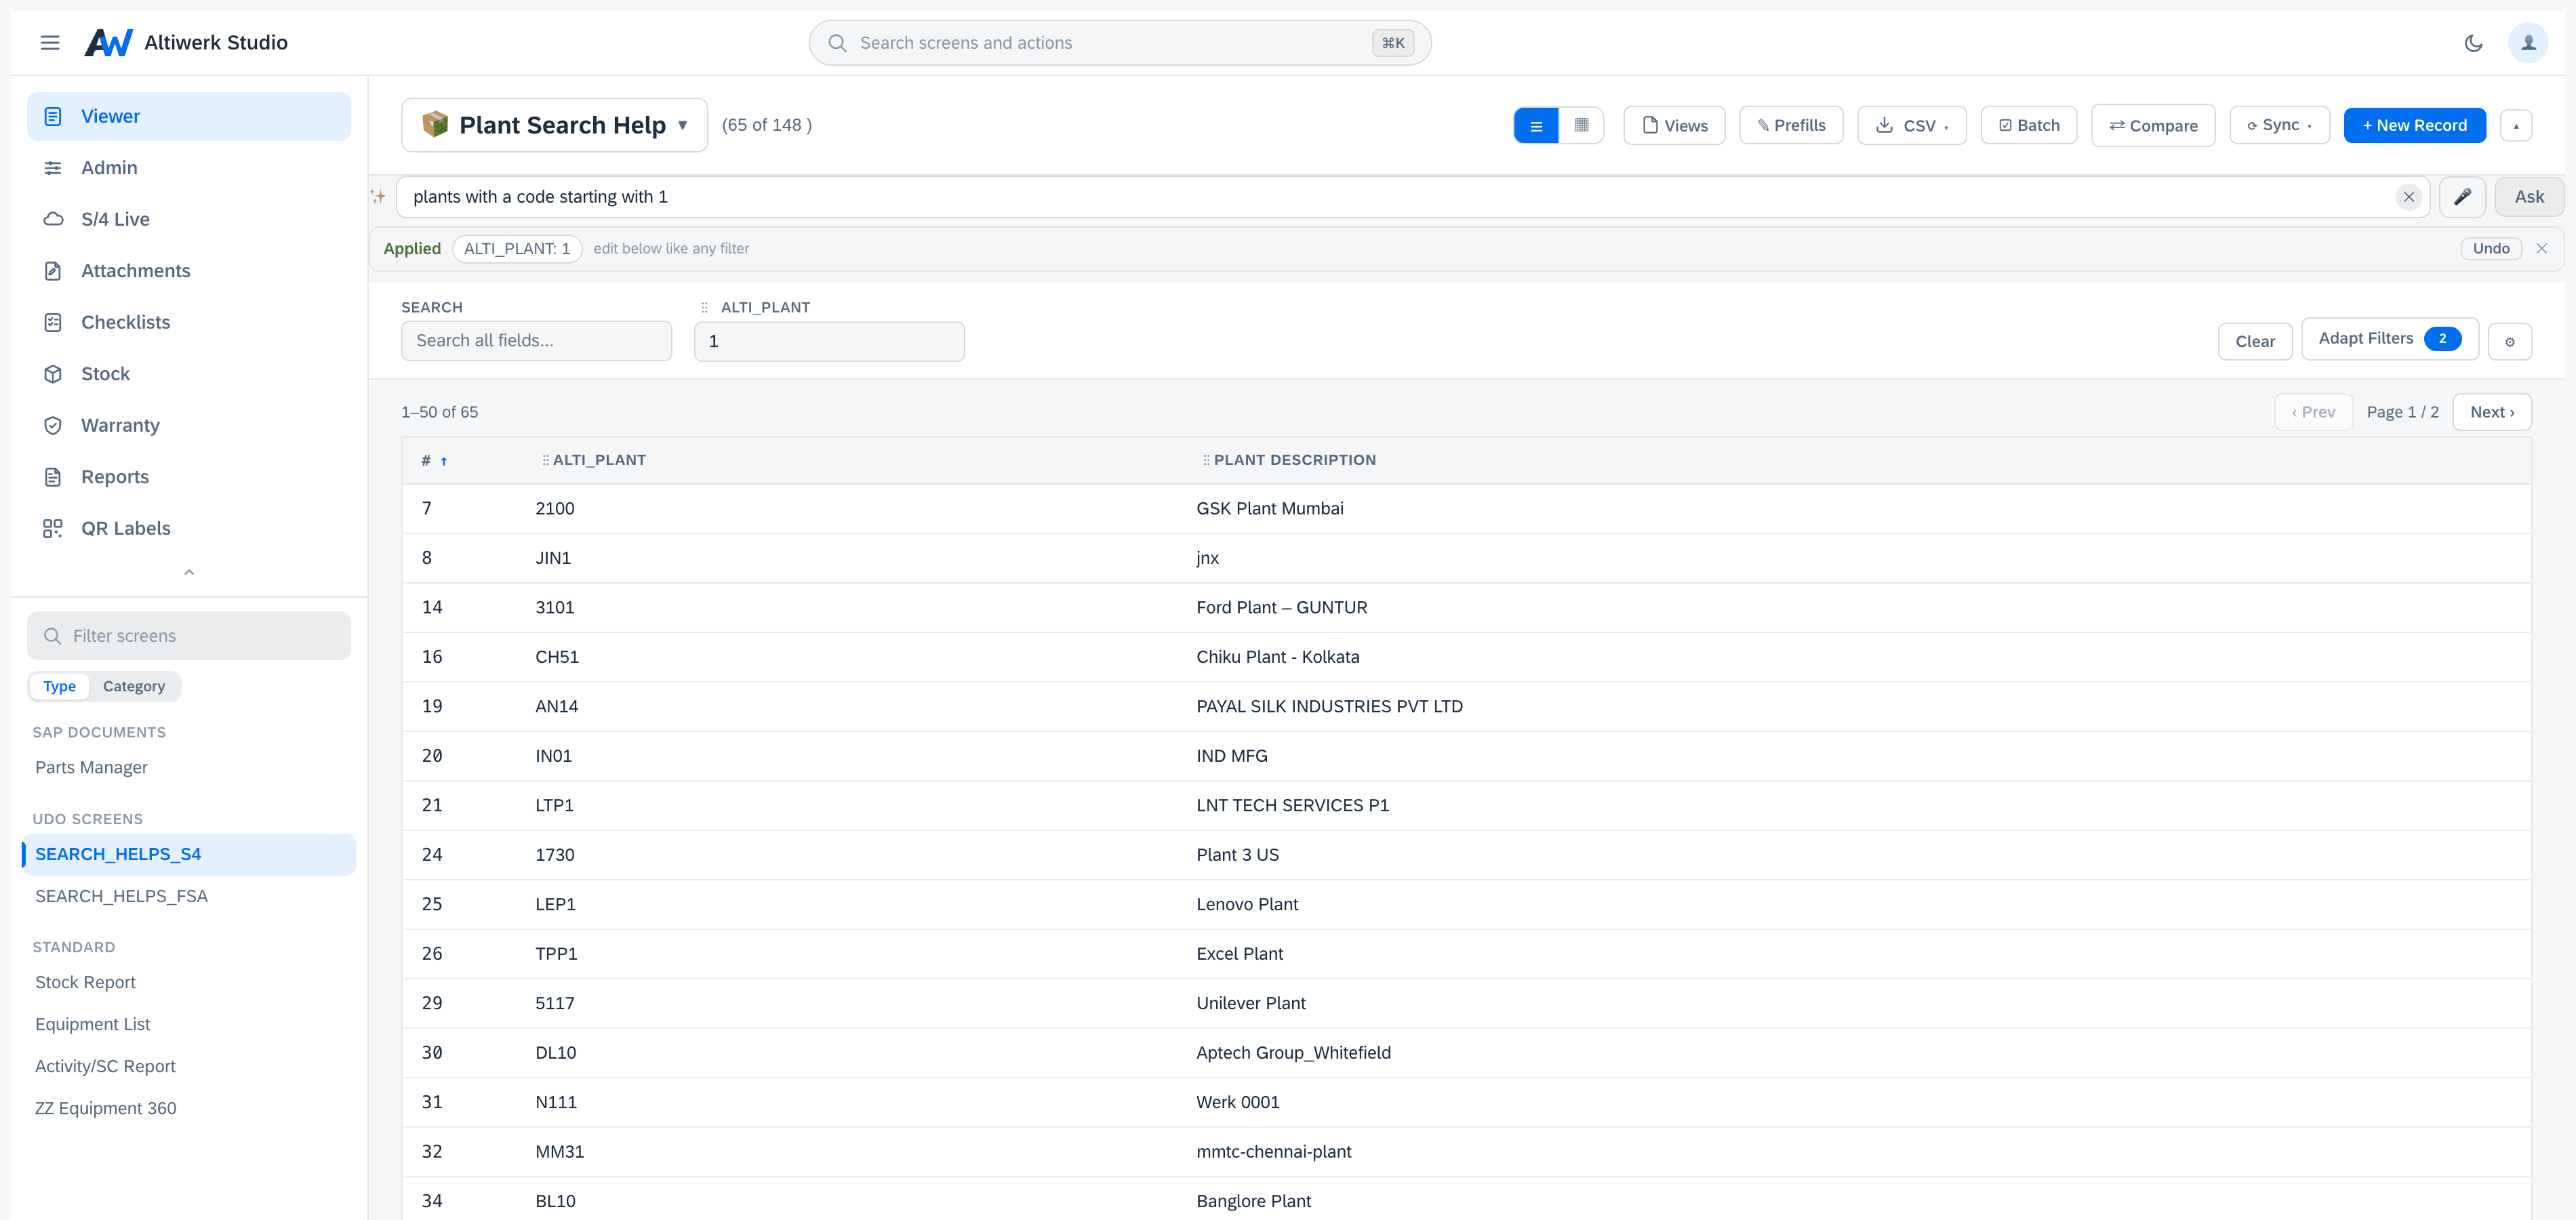Open the hamburger navigation menu
The width and height of the screenshot is (2576, 1220).
(50, 43)
